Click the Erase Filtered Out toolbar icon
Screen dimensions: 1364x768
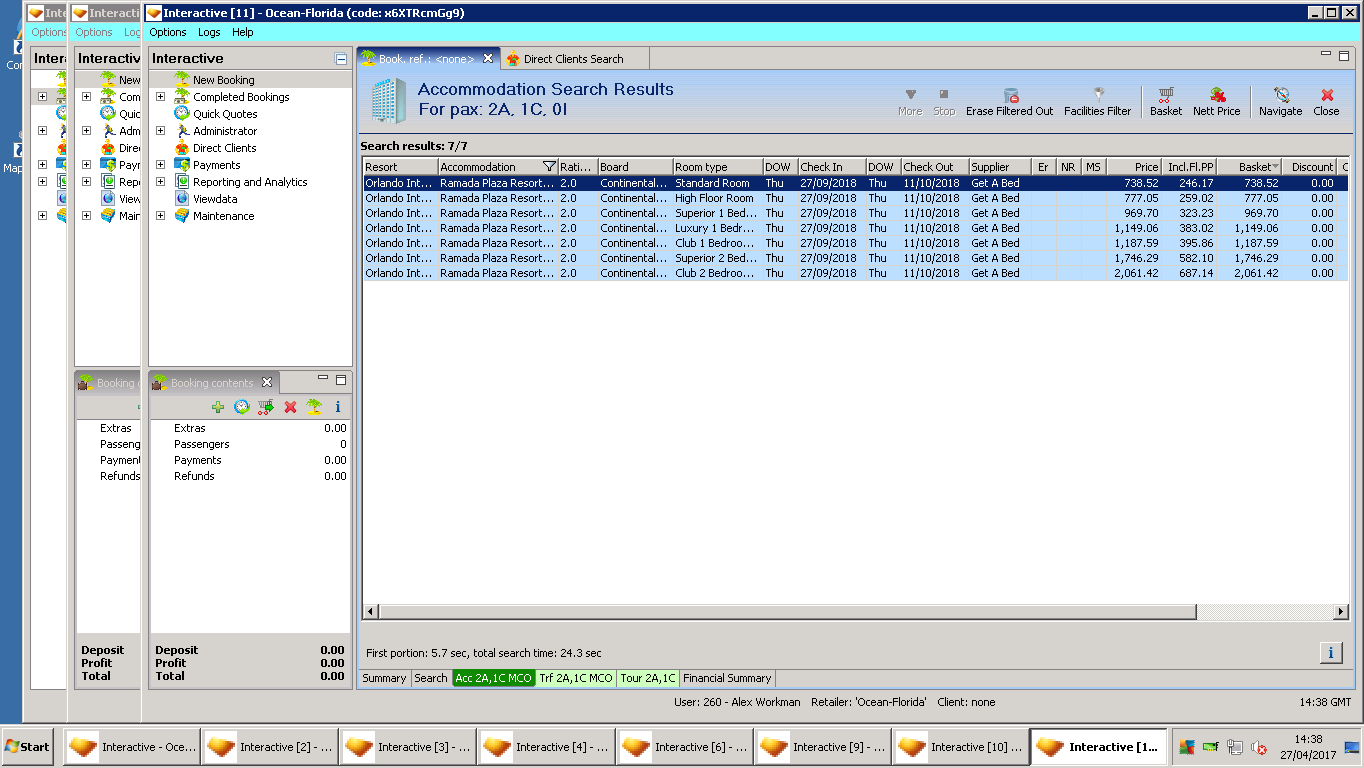pyautogui.click(x=1010, y=95)
